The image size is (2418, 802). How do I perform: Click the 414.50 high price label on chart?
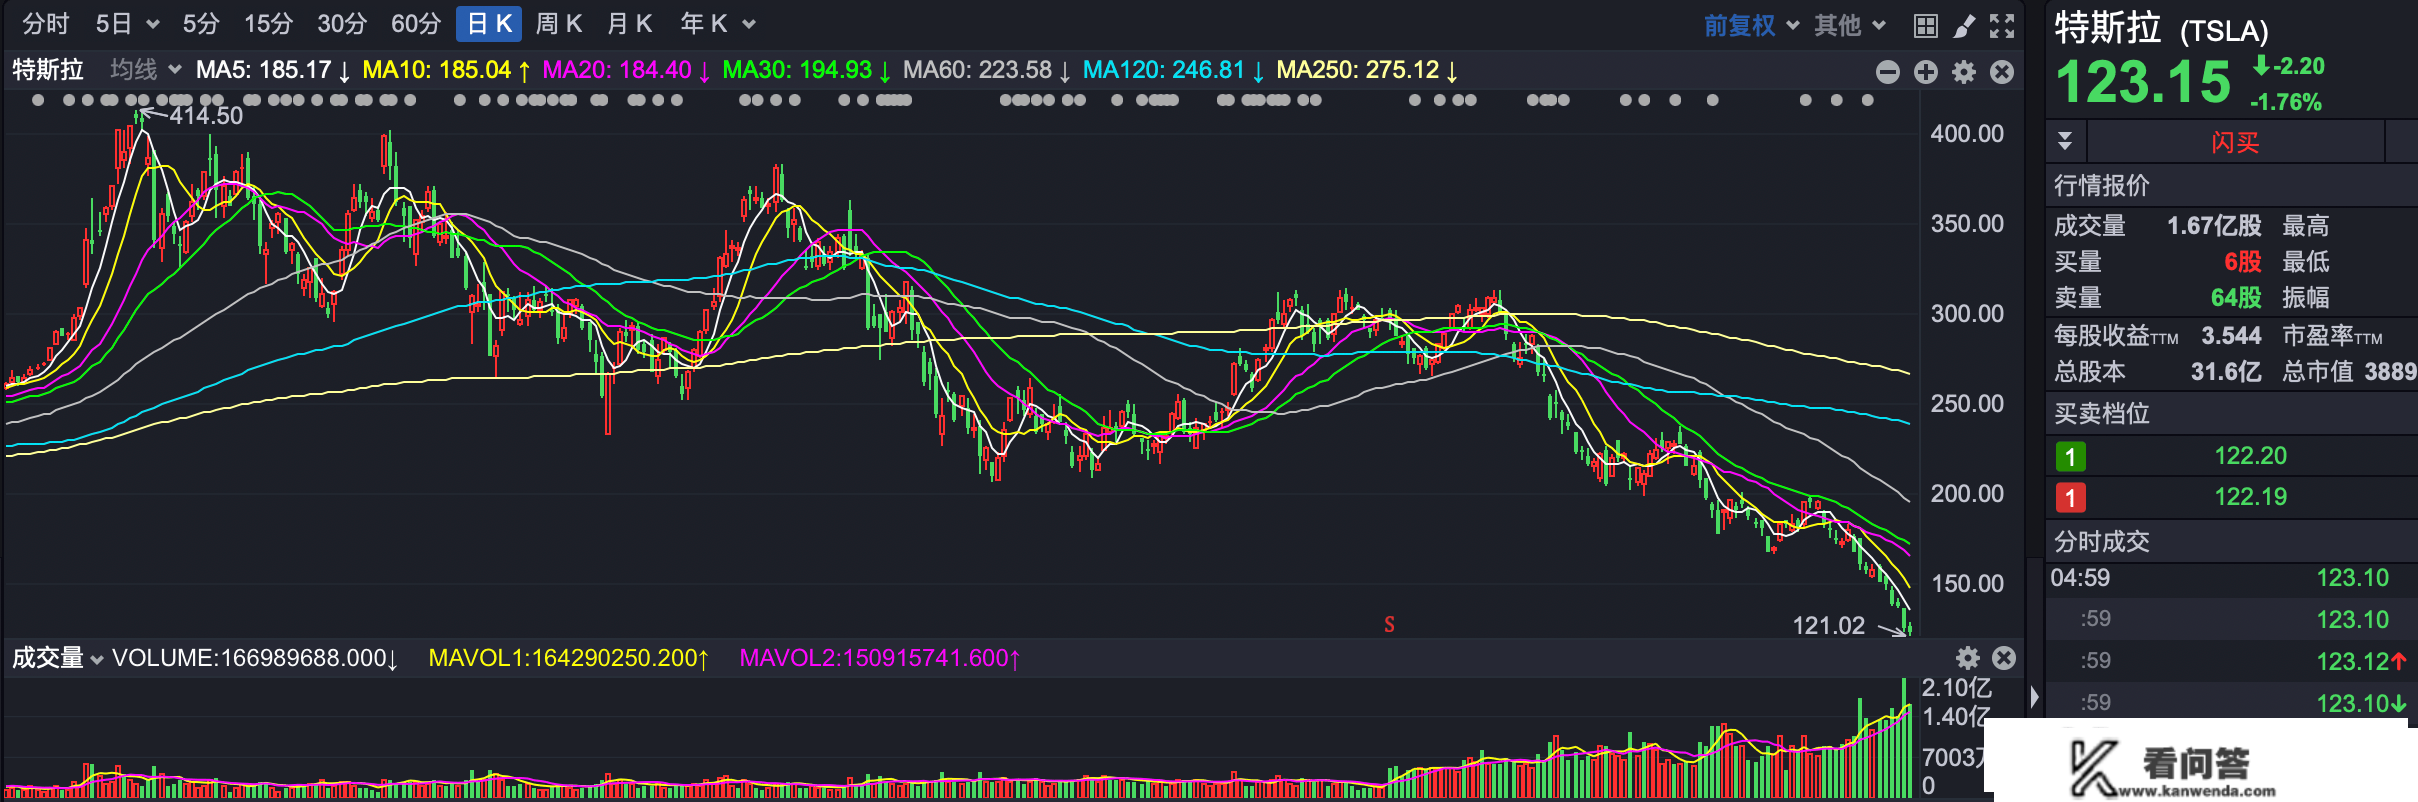206,116
